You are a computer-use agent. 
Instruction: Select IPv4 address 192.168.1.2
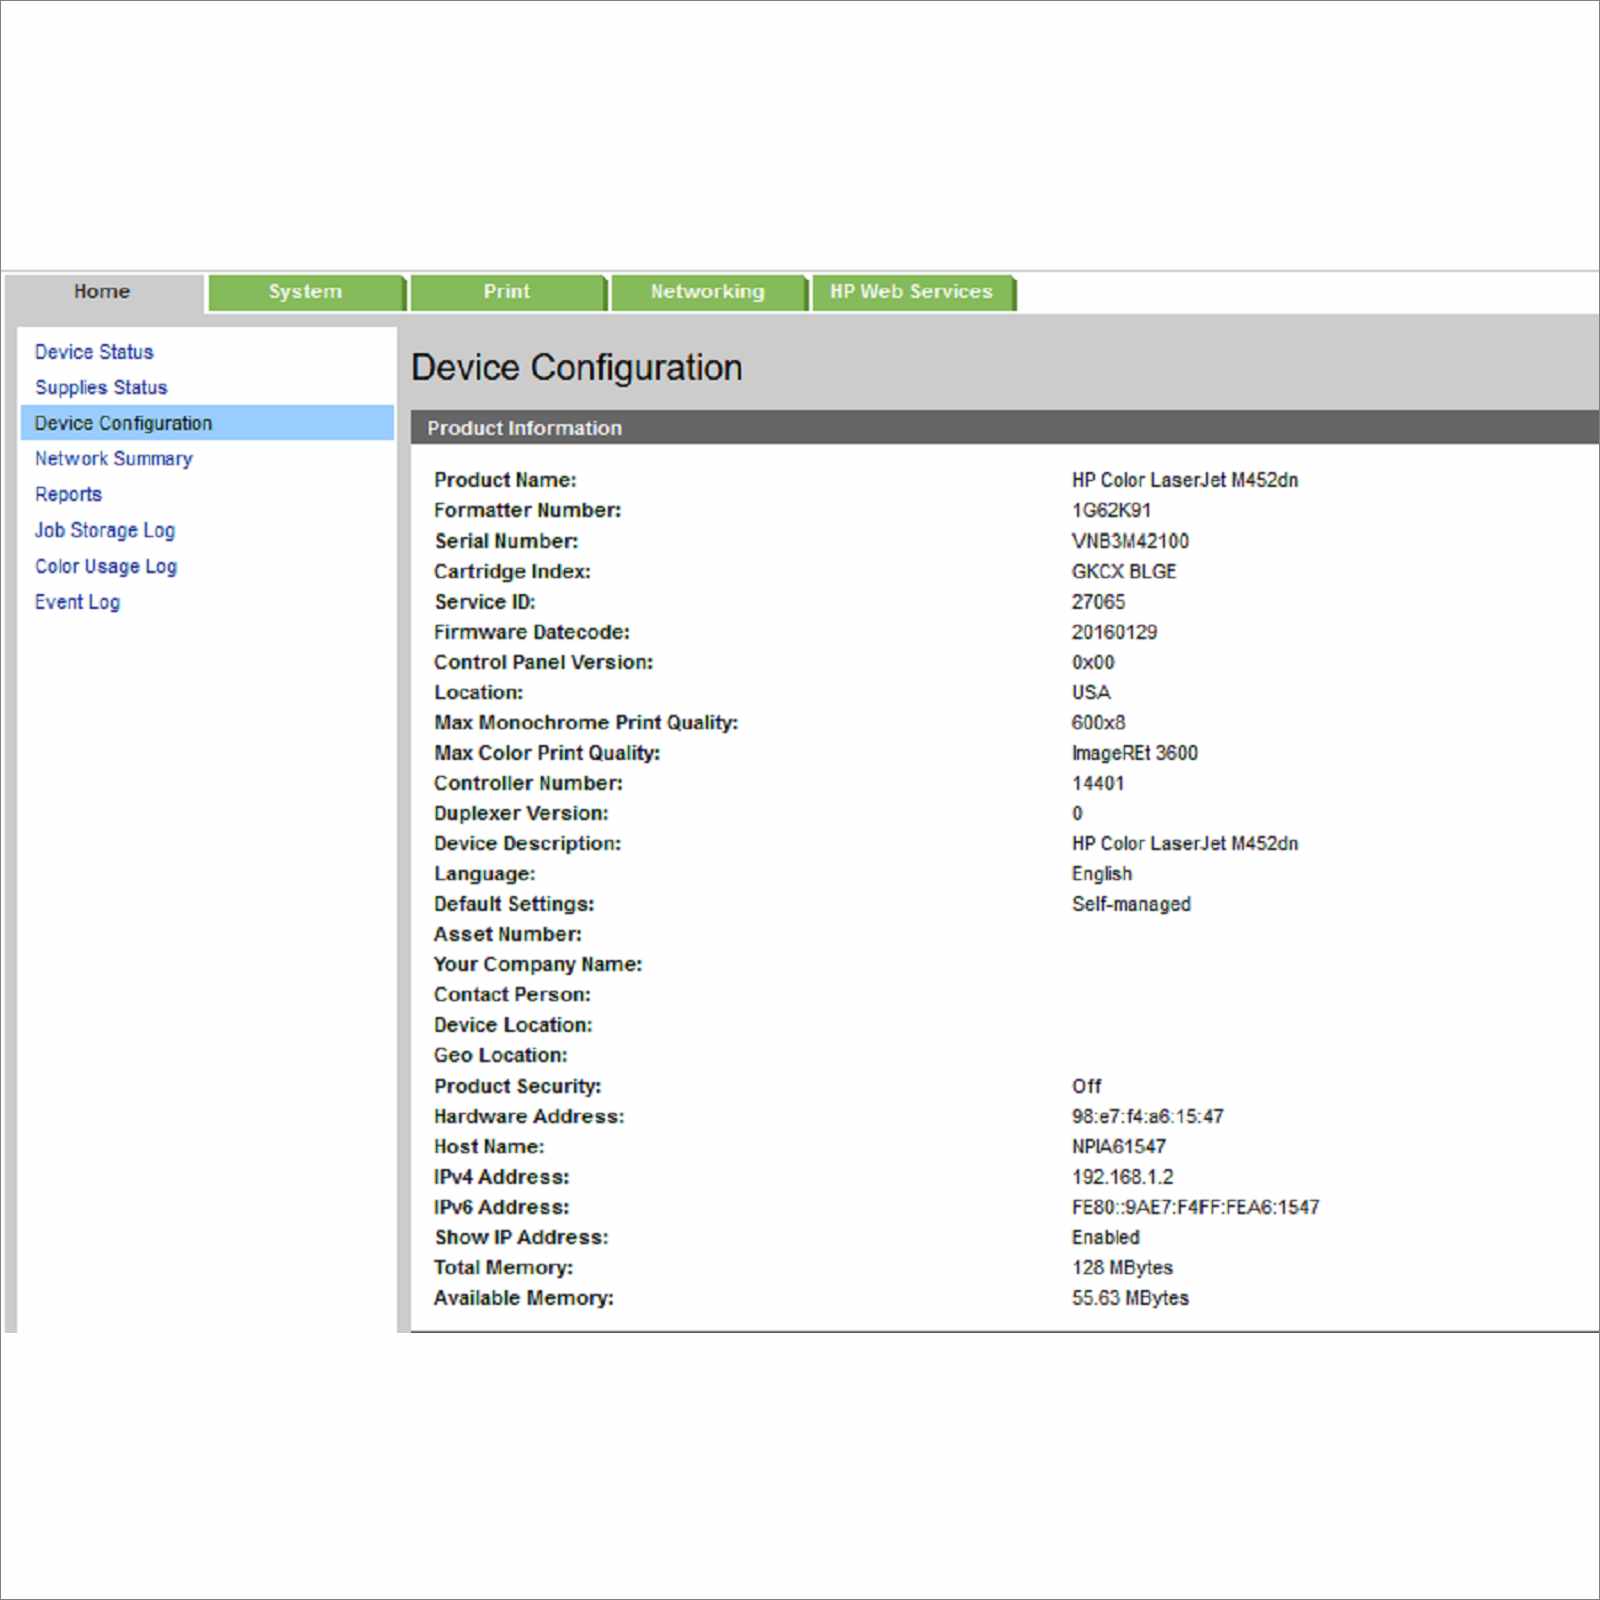(1123, 1177)
